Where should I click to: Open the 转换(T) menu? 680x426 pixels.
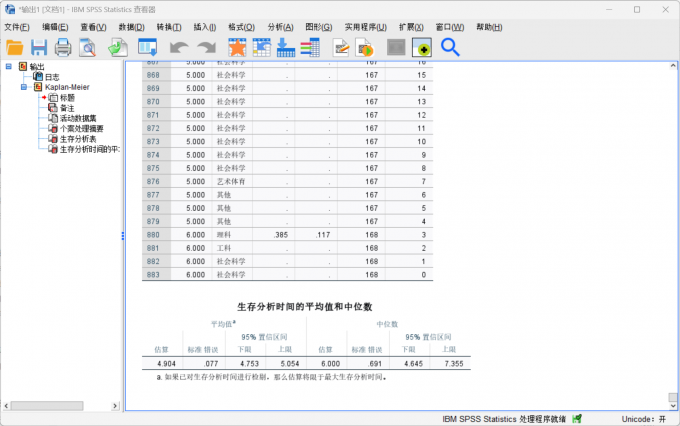click(169, 27)
